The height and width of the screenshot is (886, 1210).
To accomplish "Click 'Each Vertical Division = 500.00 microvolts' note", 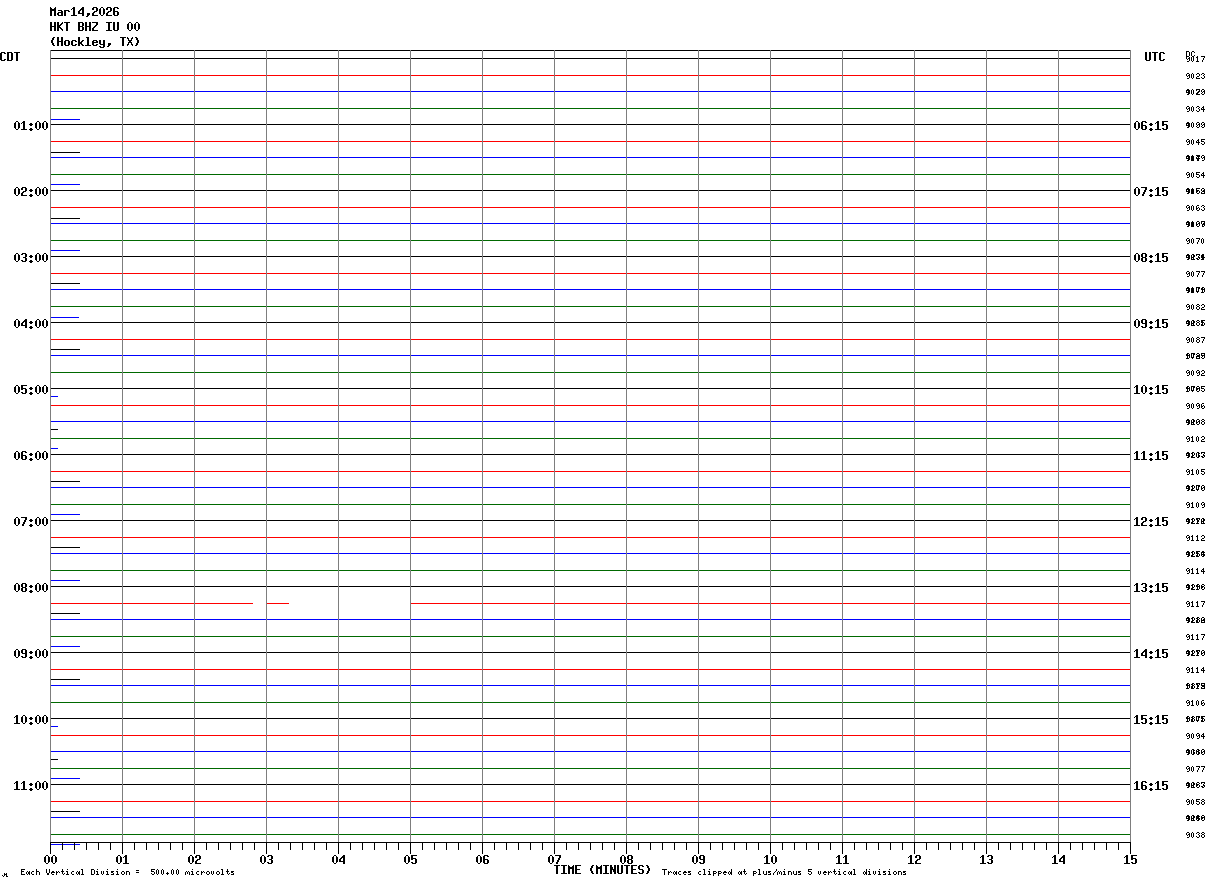I will tap(127, 873).
